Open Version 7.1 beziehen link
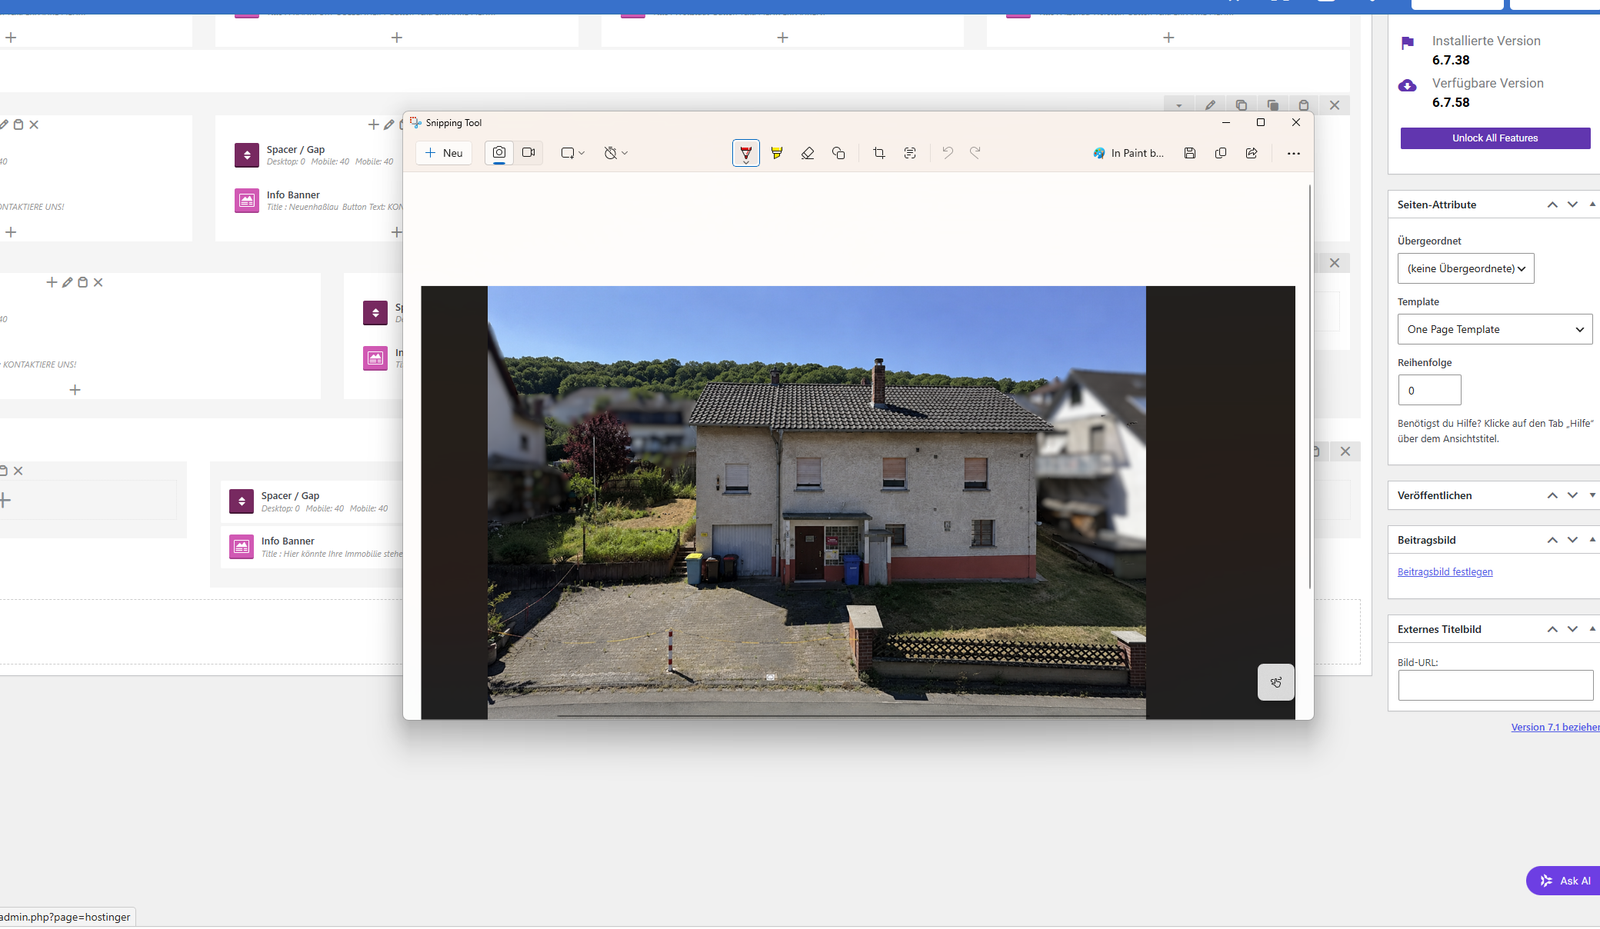The width and height of the screenshot is (1600, 929). click(x=1555, y=727)
